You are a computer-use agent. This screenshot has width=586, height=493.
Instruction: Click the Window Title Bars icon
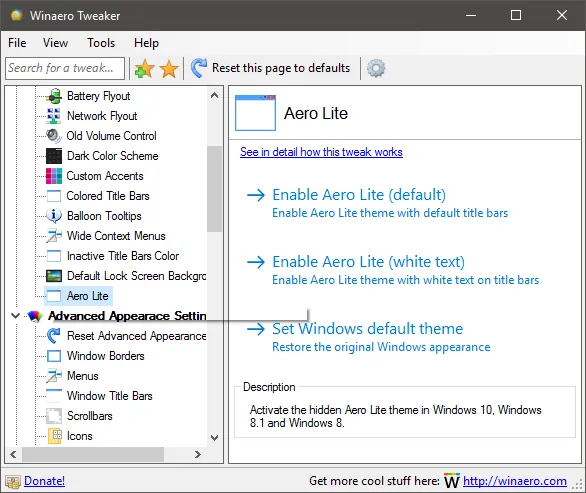click(x=54, y=396)
